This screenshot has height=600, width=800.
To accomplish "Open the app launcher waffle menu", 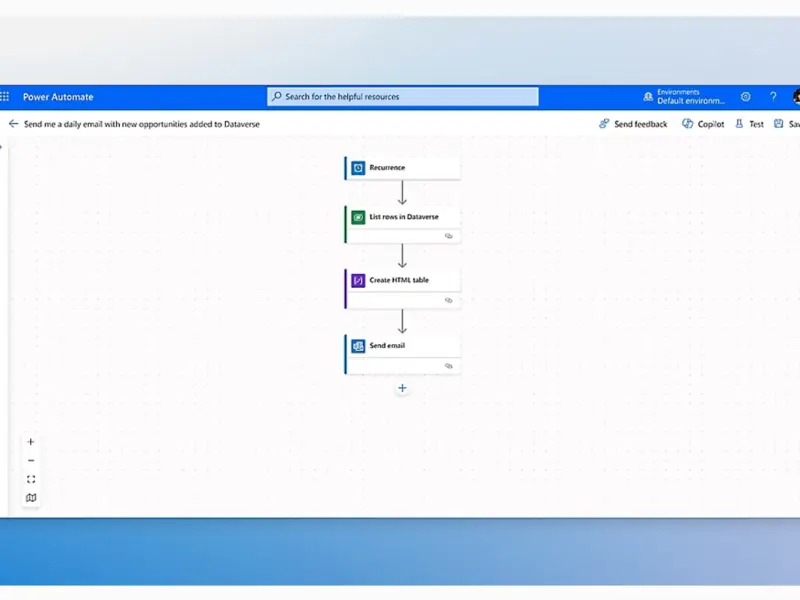I will [x=5, y=97].
